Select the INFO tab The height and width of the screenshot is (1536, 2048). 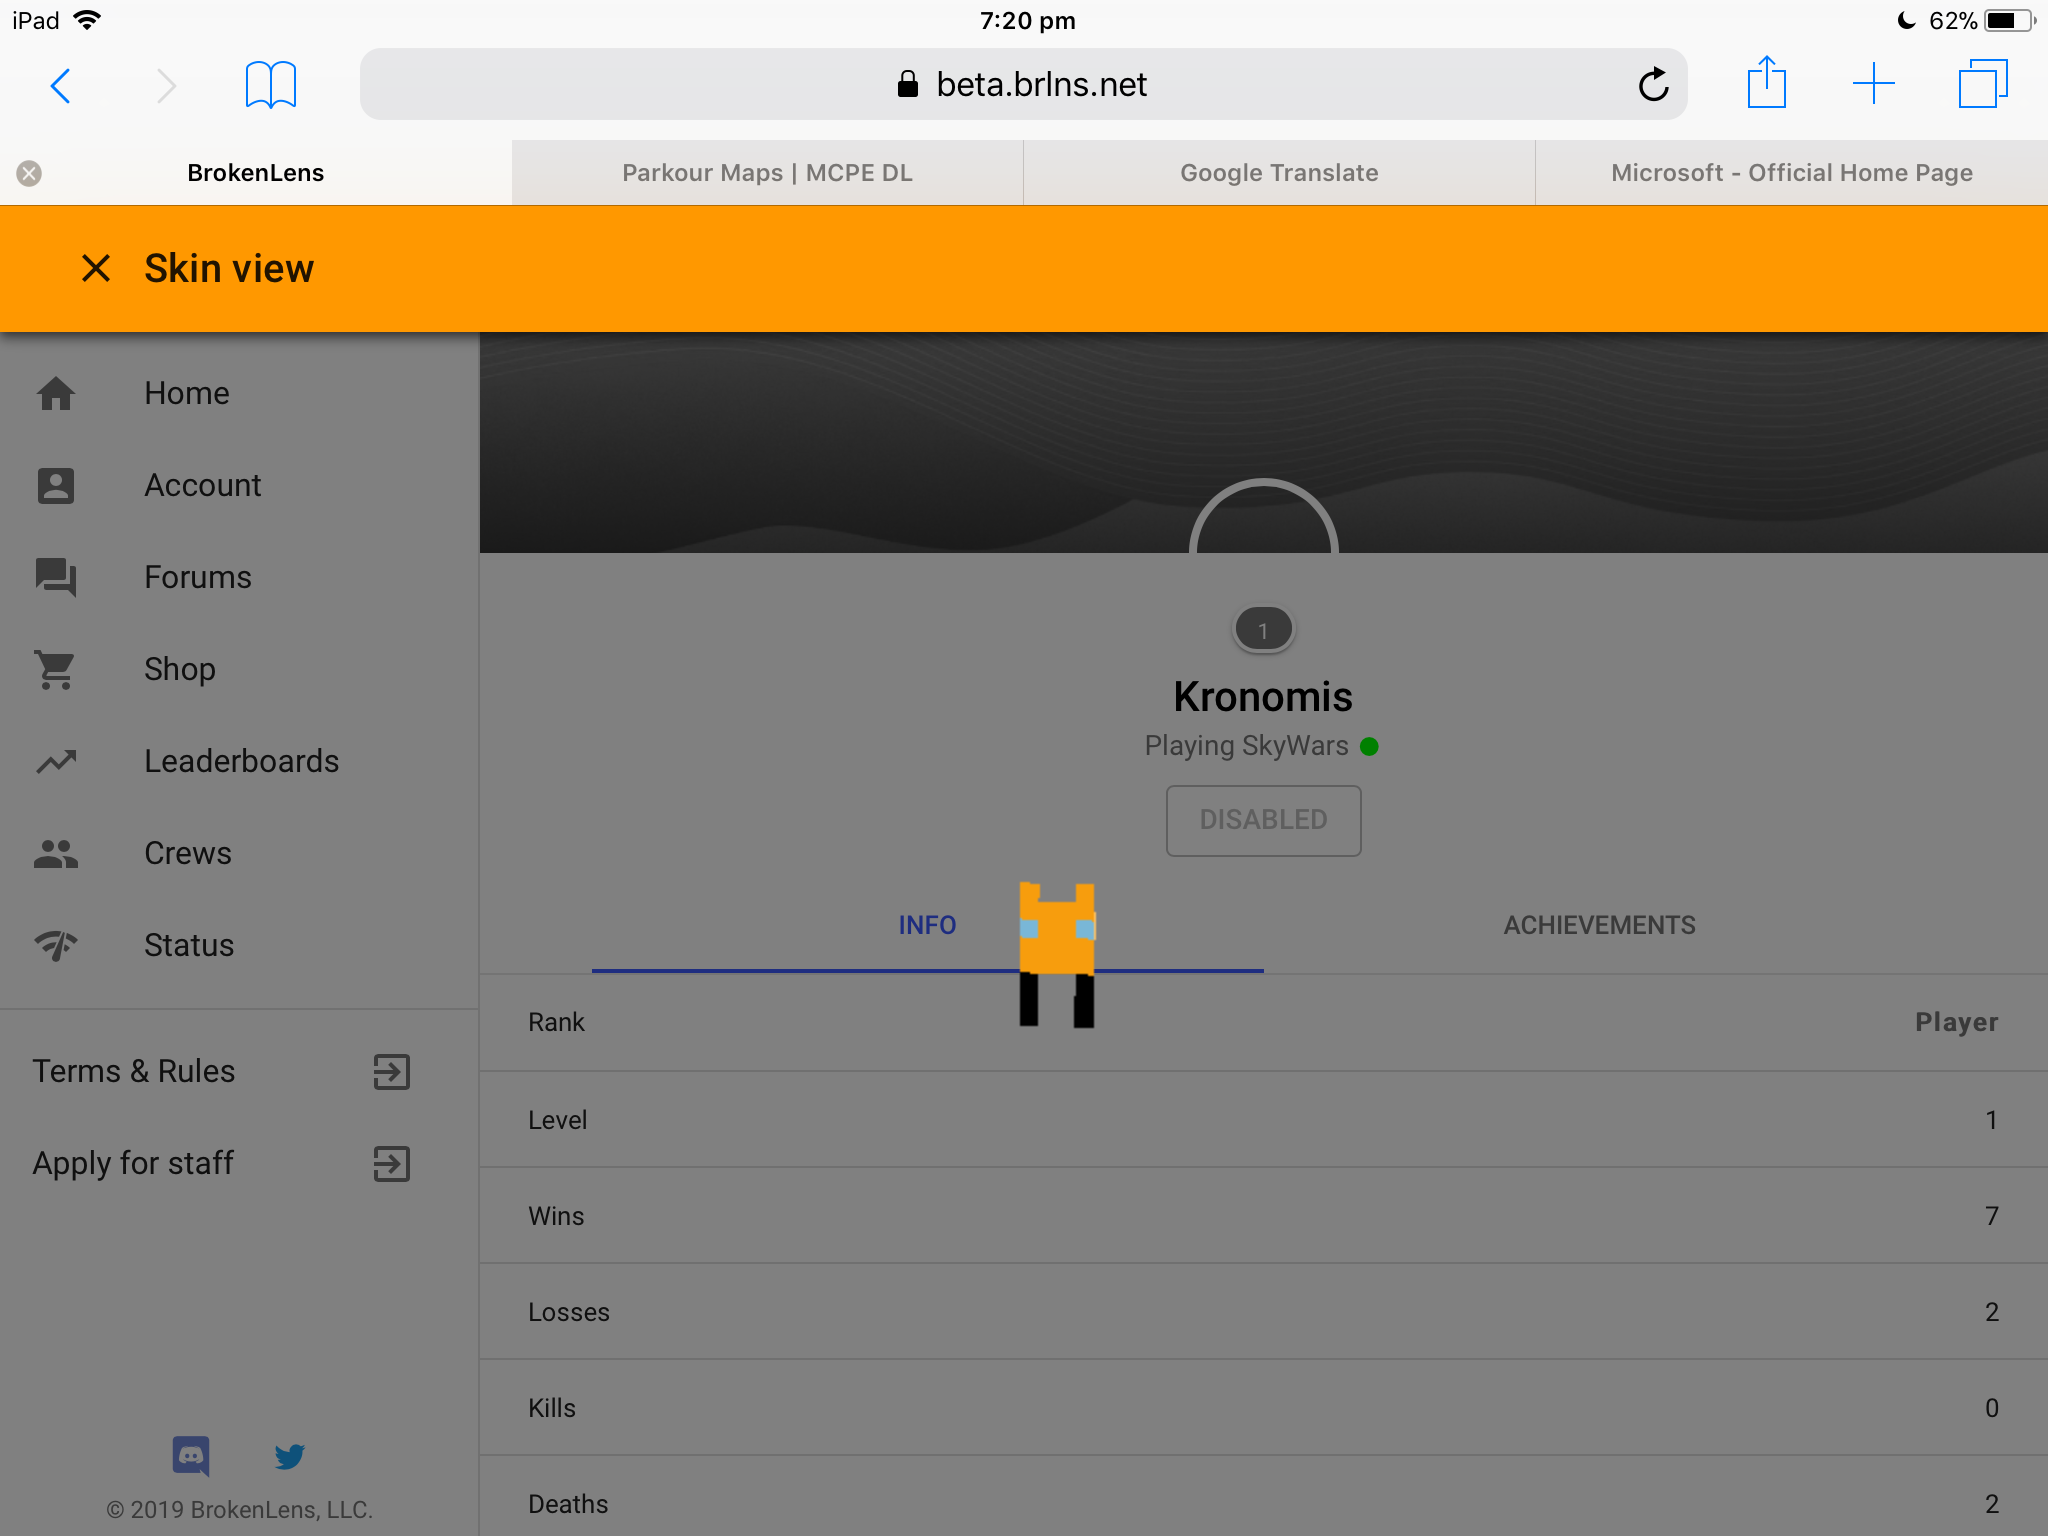tap(927, 925)
